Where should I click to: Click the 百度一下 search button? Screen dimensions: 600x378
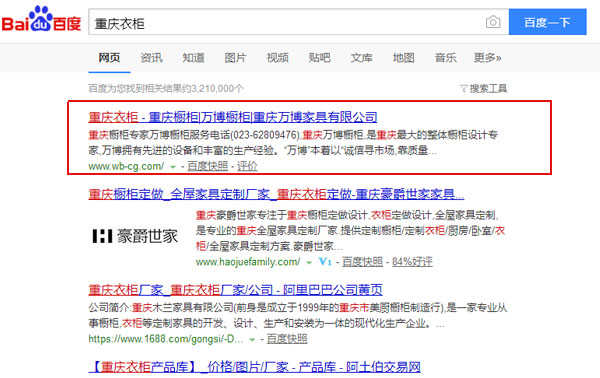point(547,22)
